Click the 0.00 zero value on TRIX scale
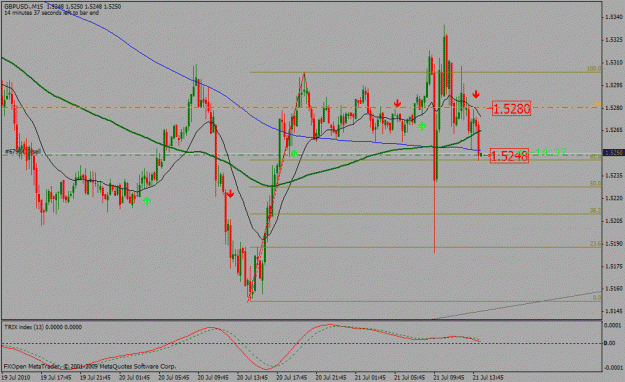 609,343
